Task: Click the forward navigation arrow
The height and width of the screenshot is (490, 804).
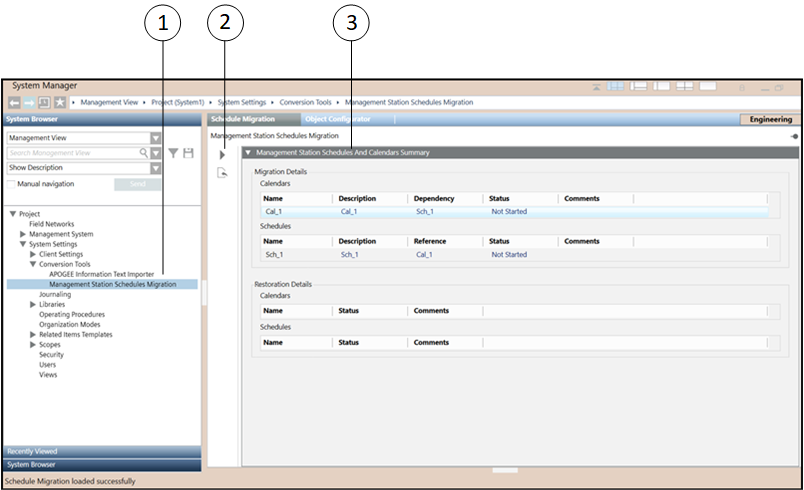Action: [30, 103]
